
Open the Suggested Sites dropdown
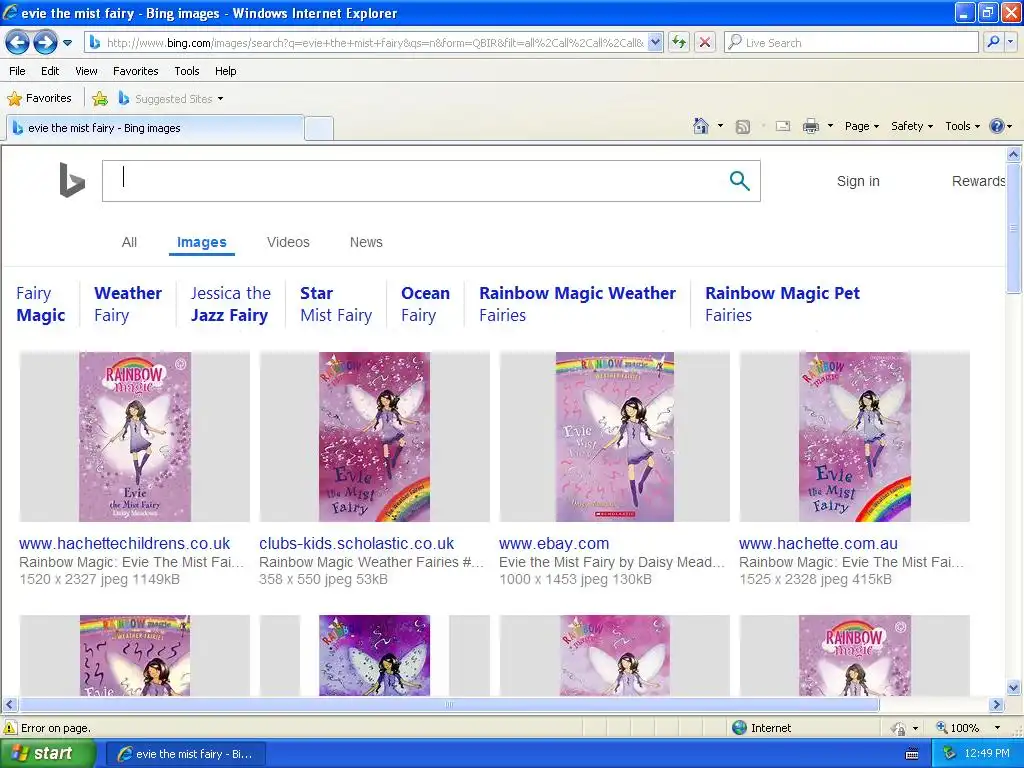171,99
